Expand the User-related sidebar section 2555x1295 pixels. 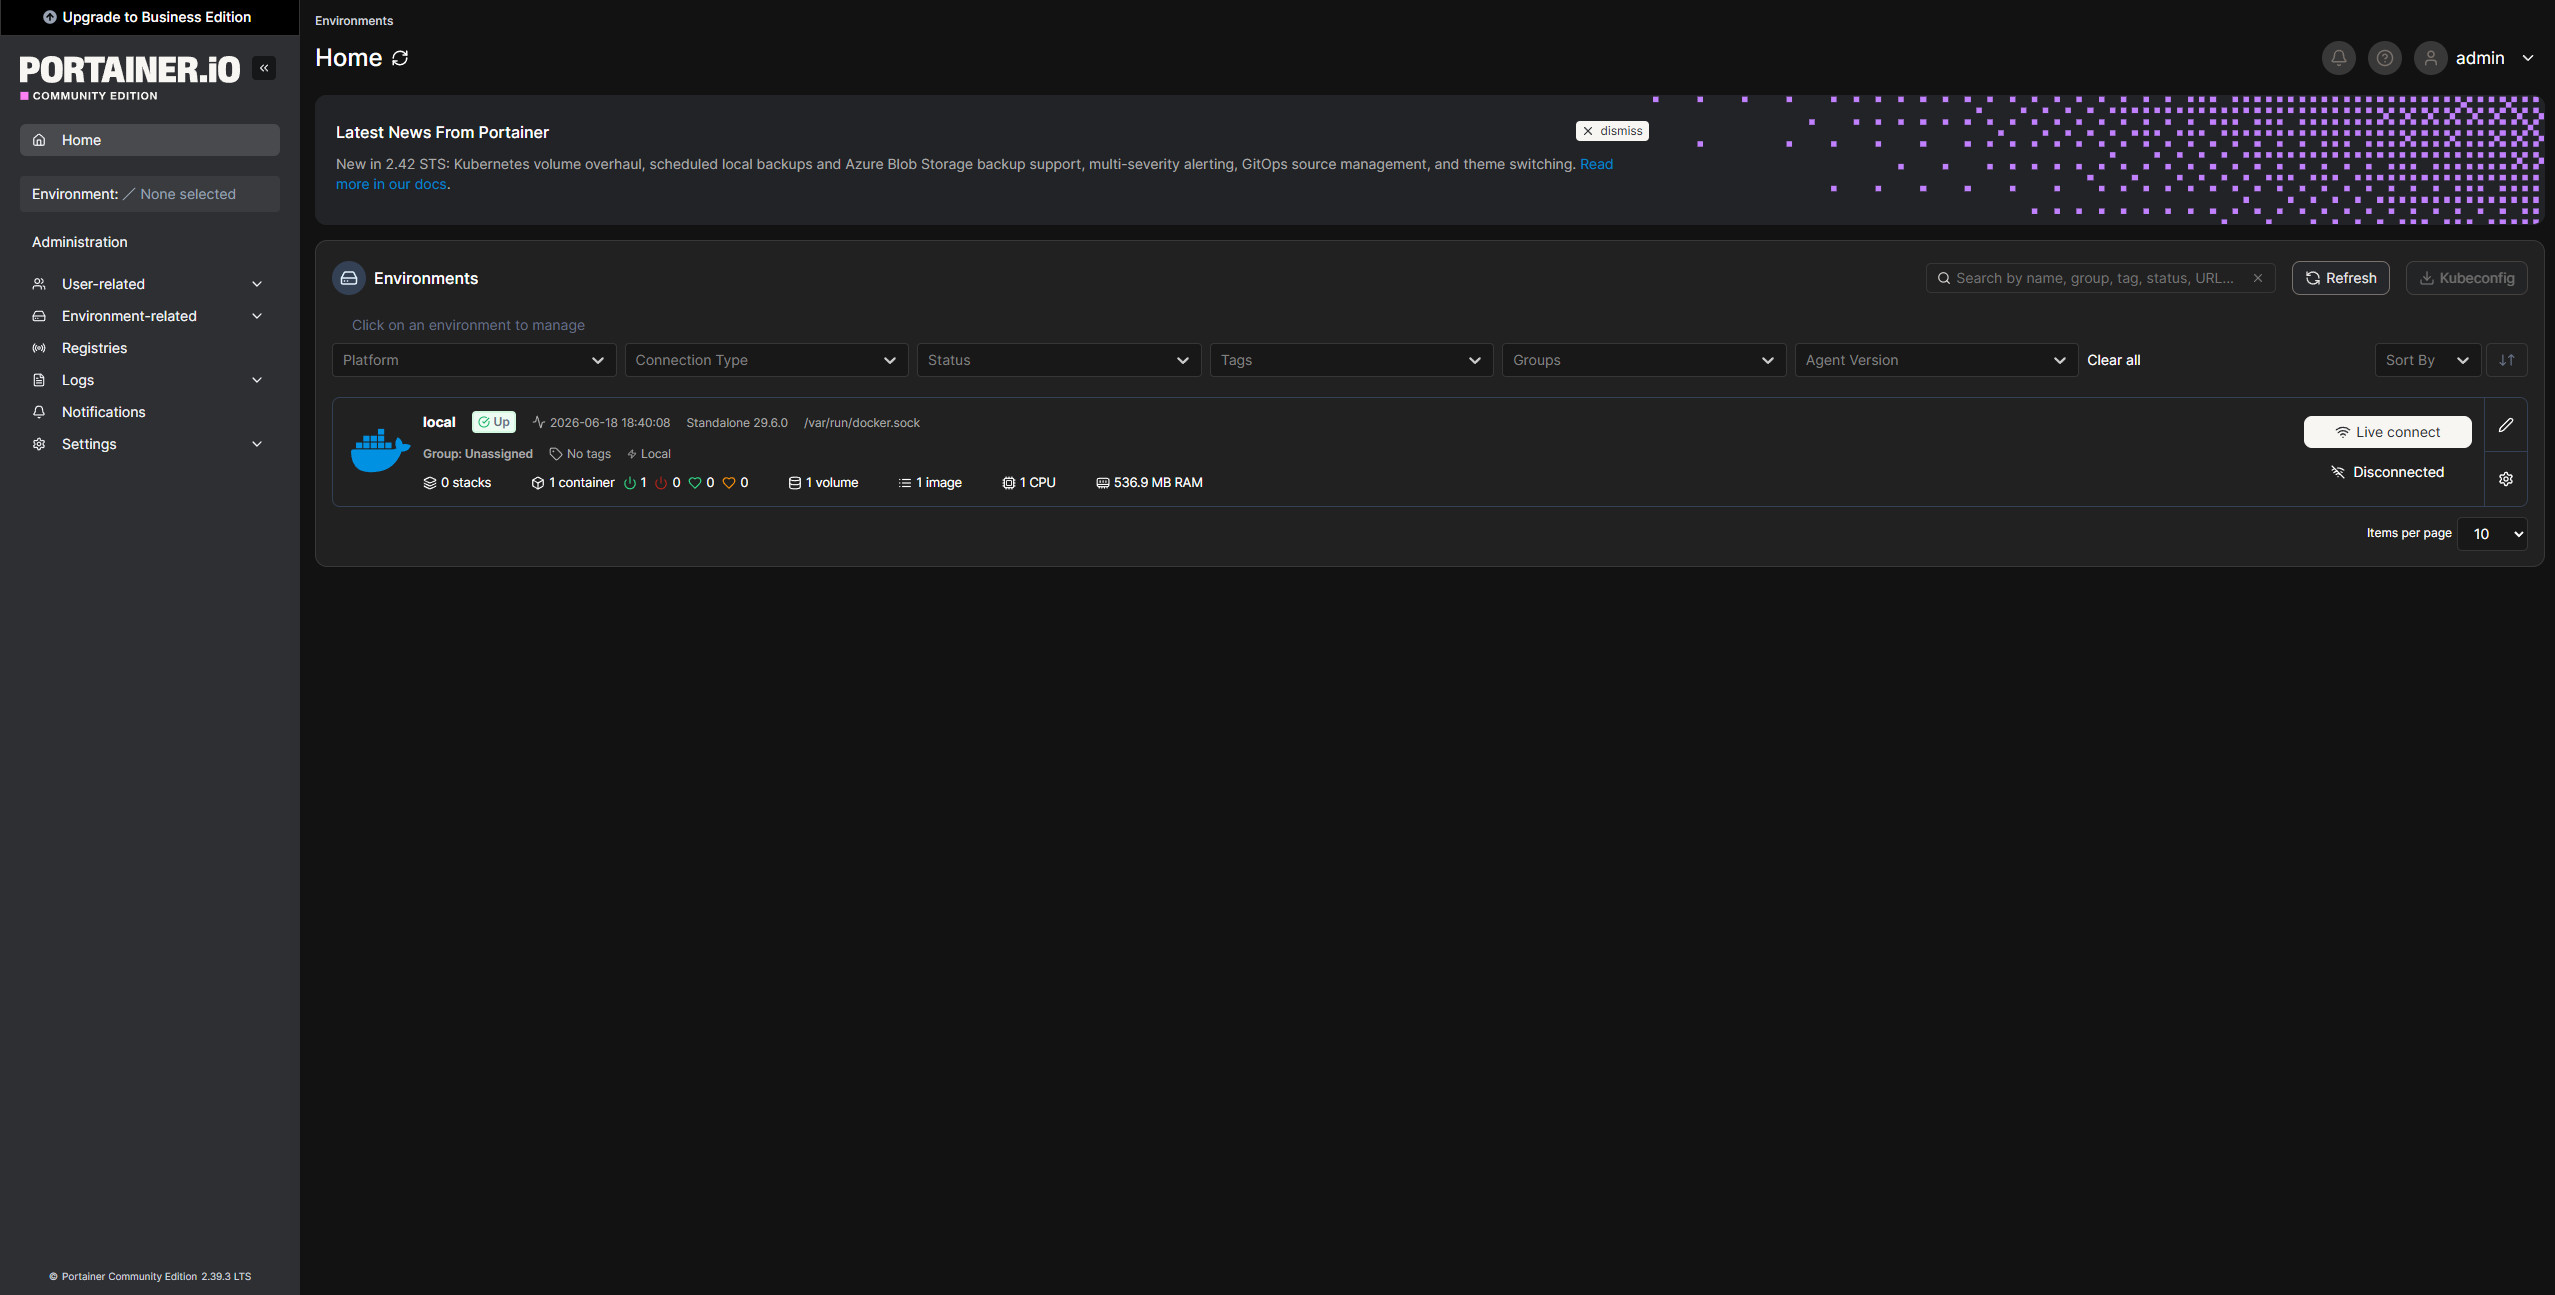click(x=149, y=284)
